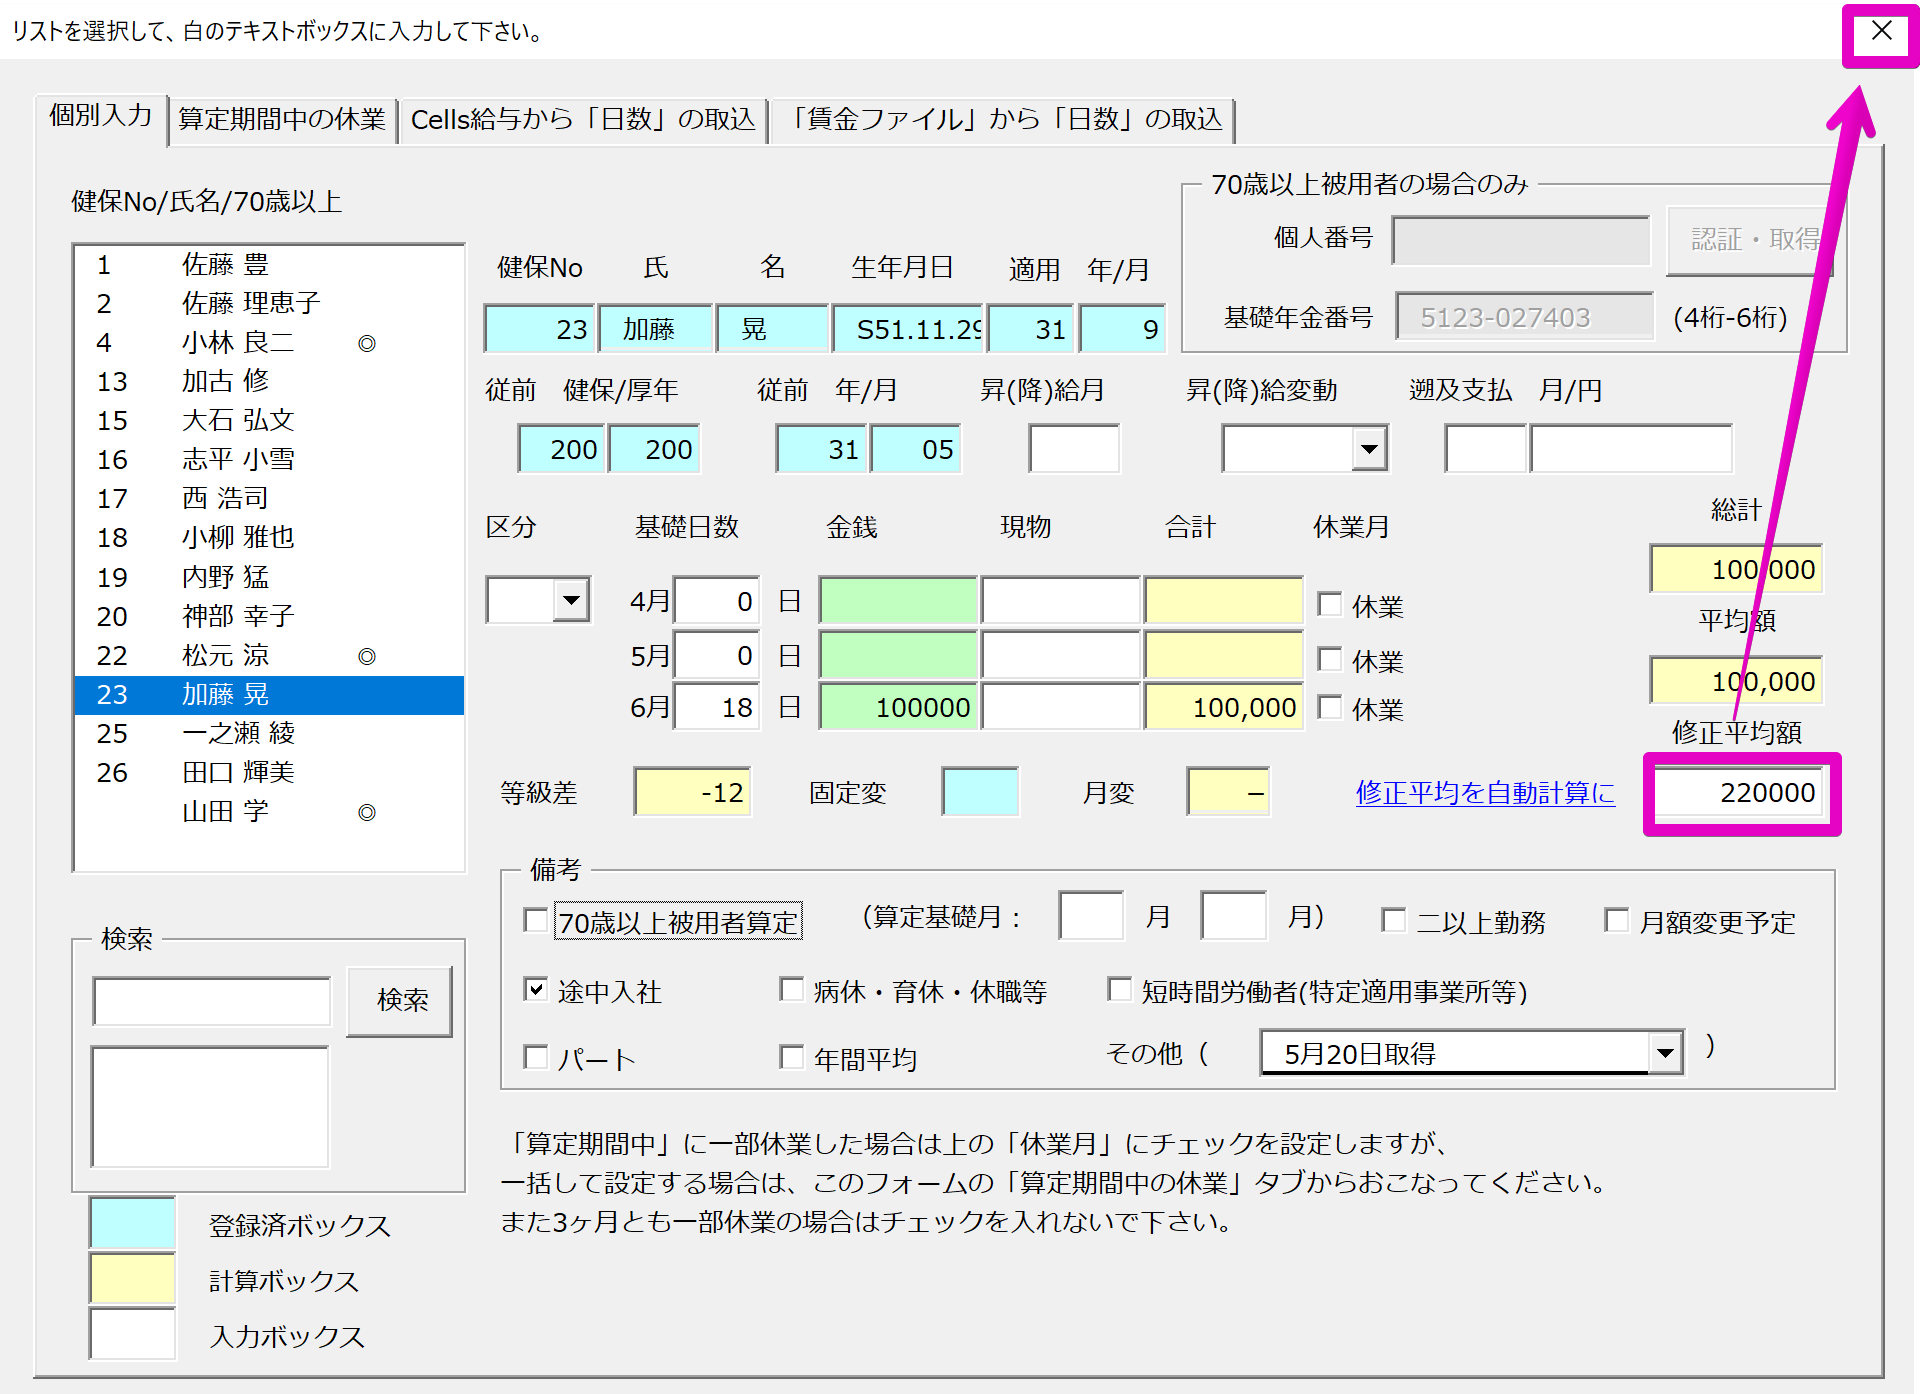Click the search text input field
This screenshot has width=1925, height=1394.
(x=212, y=1002)
